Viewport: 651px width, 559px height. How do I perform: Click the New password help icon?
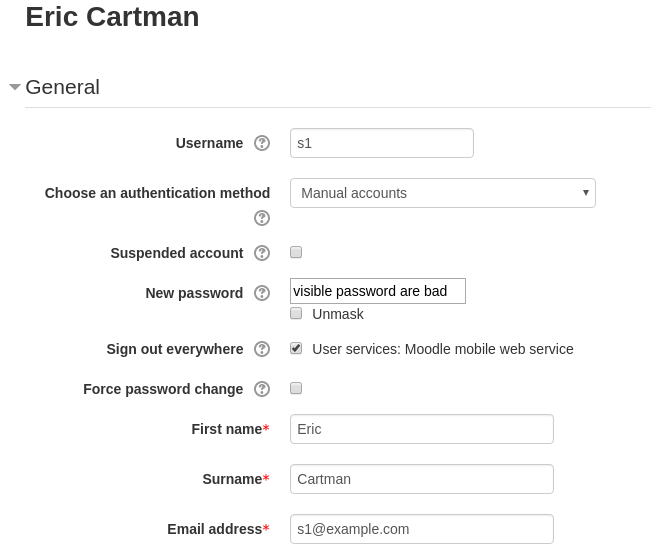pyautogui.click(x=262, y=293)
